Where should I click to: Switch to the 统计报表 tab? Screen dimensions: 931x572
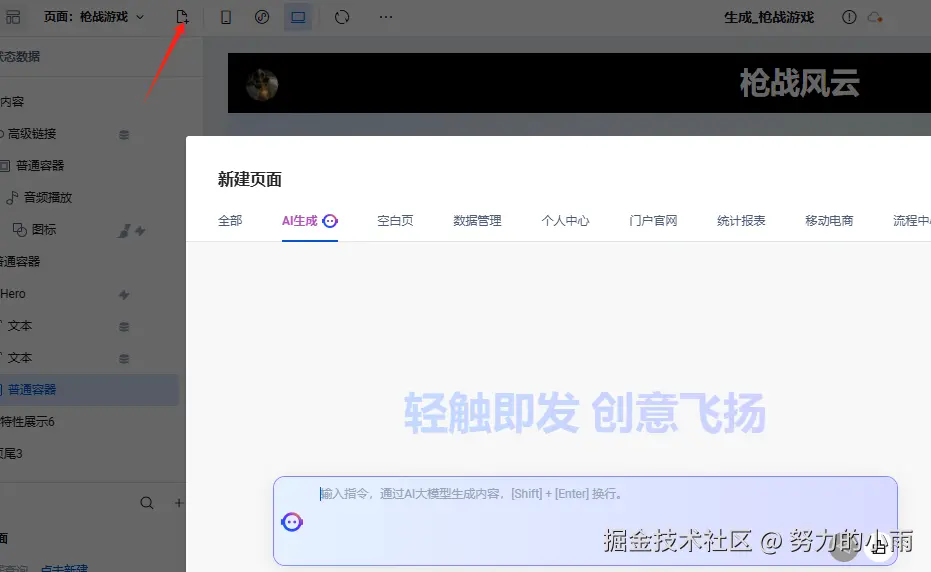[741, 220]
